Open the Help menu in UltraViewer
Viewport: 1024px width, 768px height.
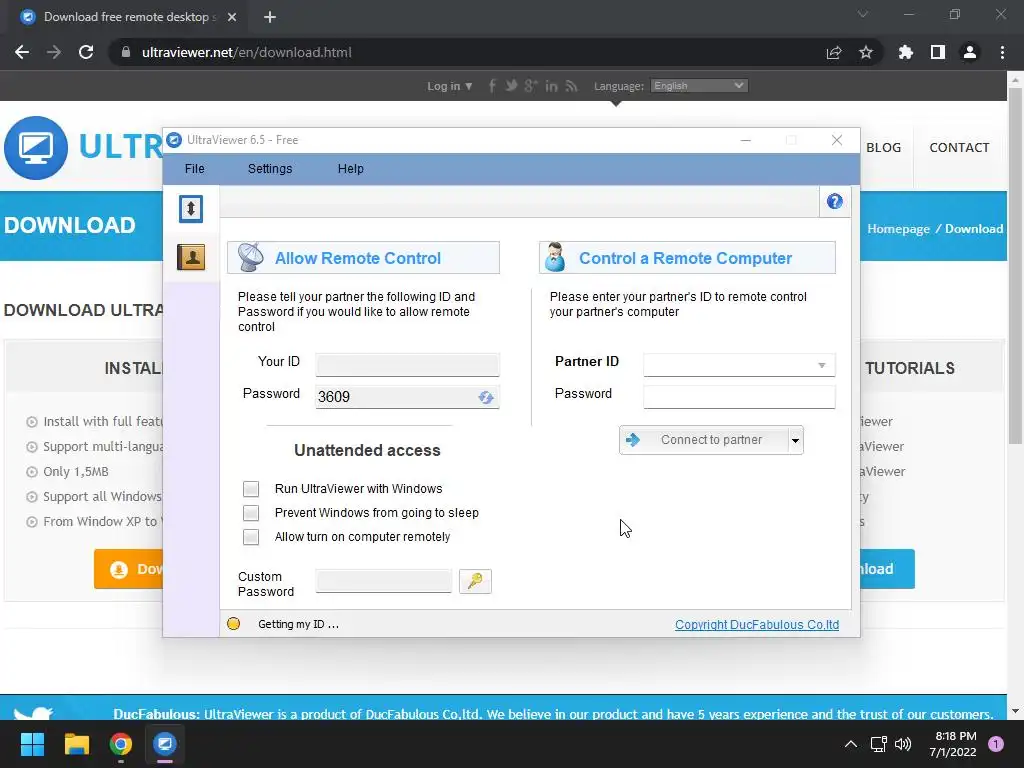coord(351,168)
